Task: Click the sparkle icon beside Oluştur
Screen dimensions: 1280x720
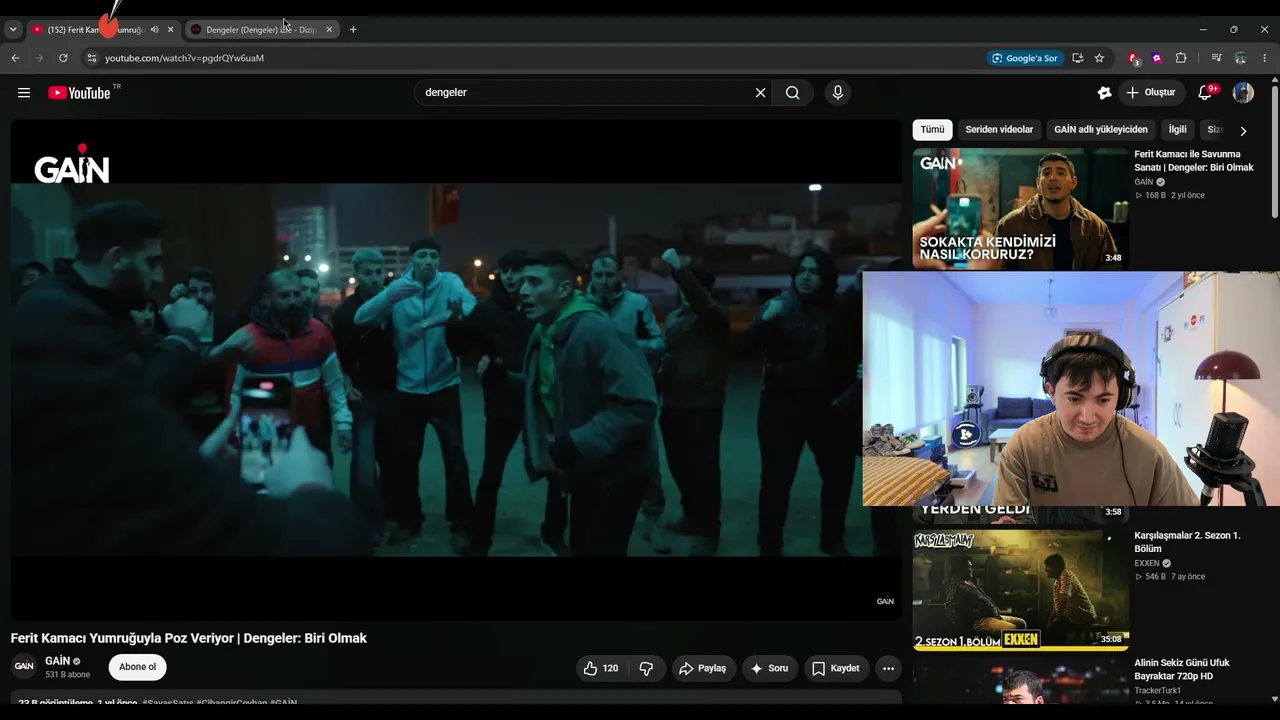Action: pyautogui.click(x=1104, y=93)
